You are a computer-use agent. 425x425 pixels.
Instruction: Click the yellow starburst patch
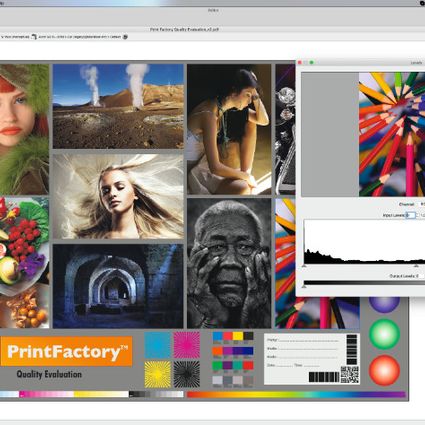click(x=157, y=374)
